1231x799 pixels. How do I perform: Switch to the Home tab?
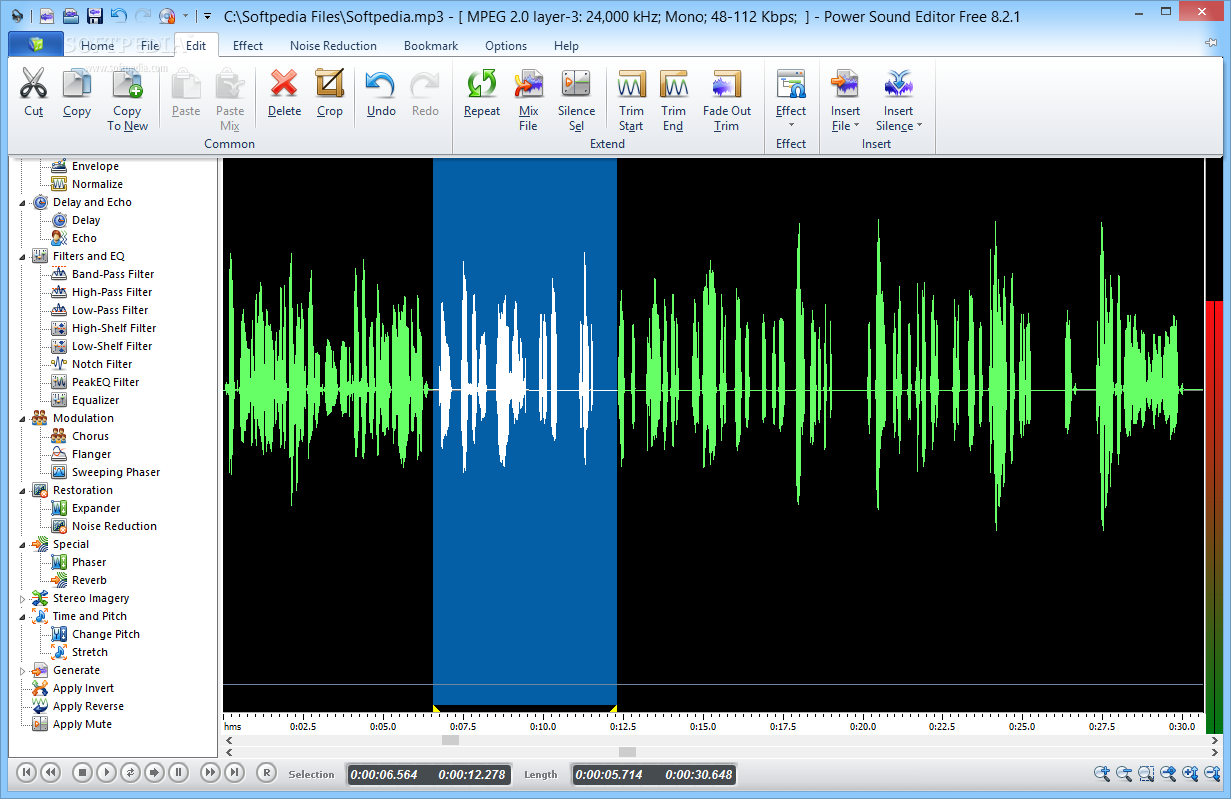click(97, 45)
